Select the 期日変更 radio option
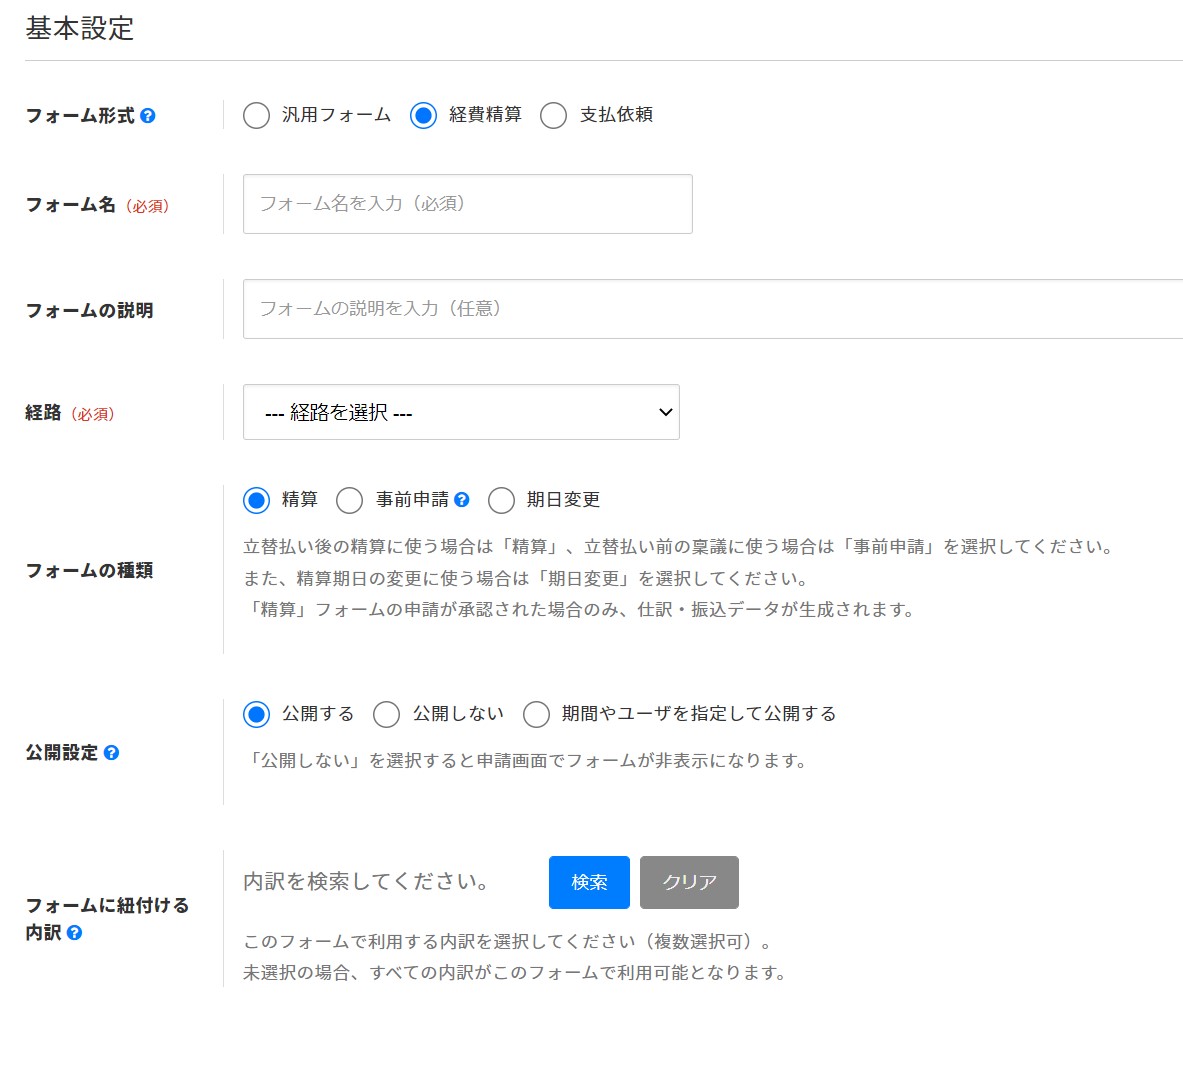This screenshot has width=1183, height=1065. click(x=502, y=500)
